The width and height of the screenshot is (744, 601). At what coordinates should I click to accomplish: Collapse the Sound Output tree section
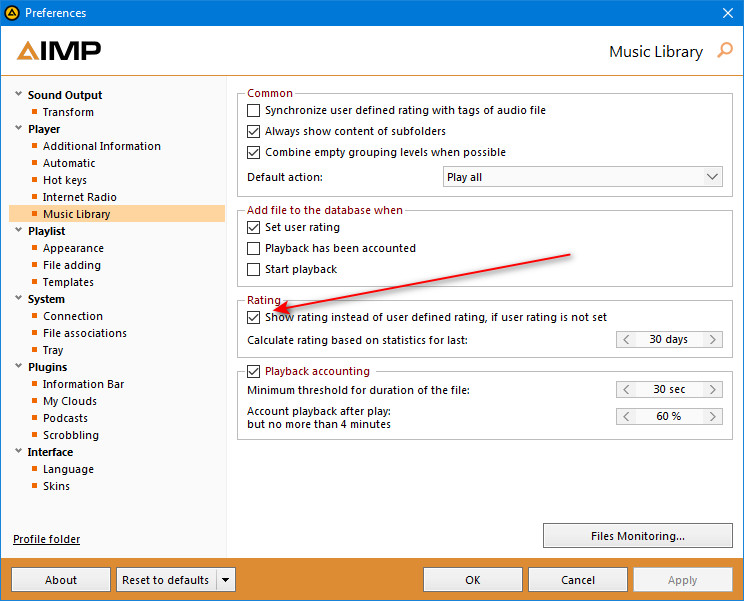19,94
